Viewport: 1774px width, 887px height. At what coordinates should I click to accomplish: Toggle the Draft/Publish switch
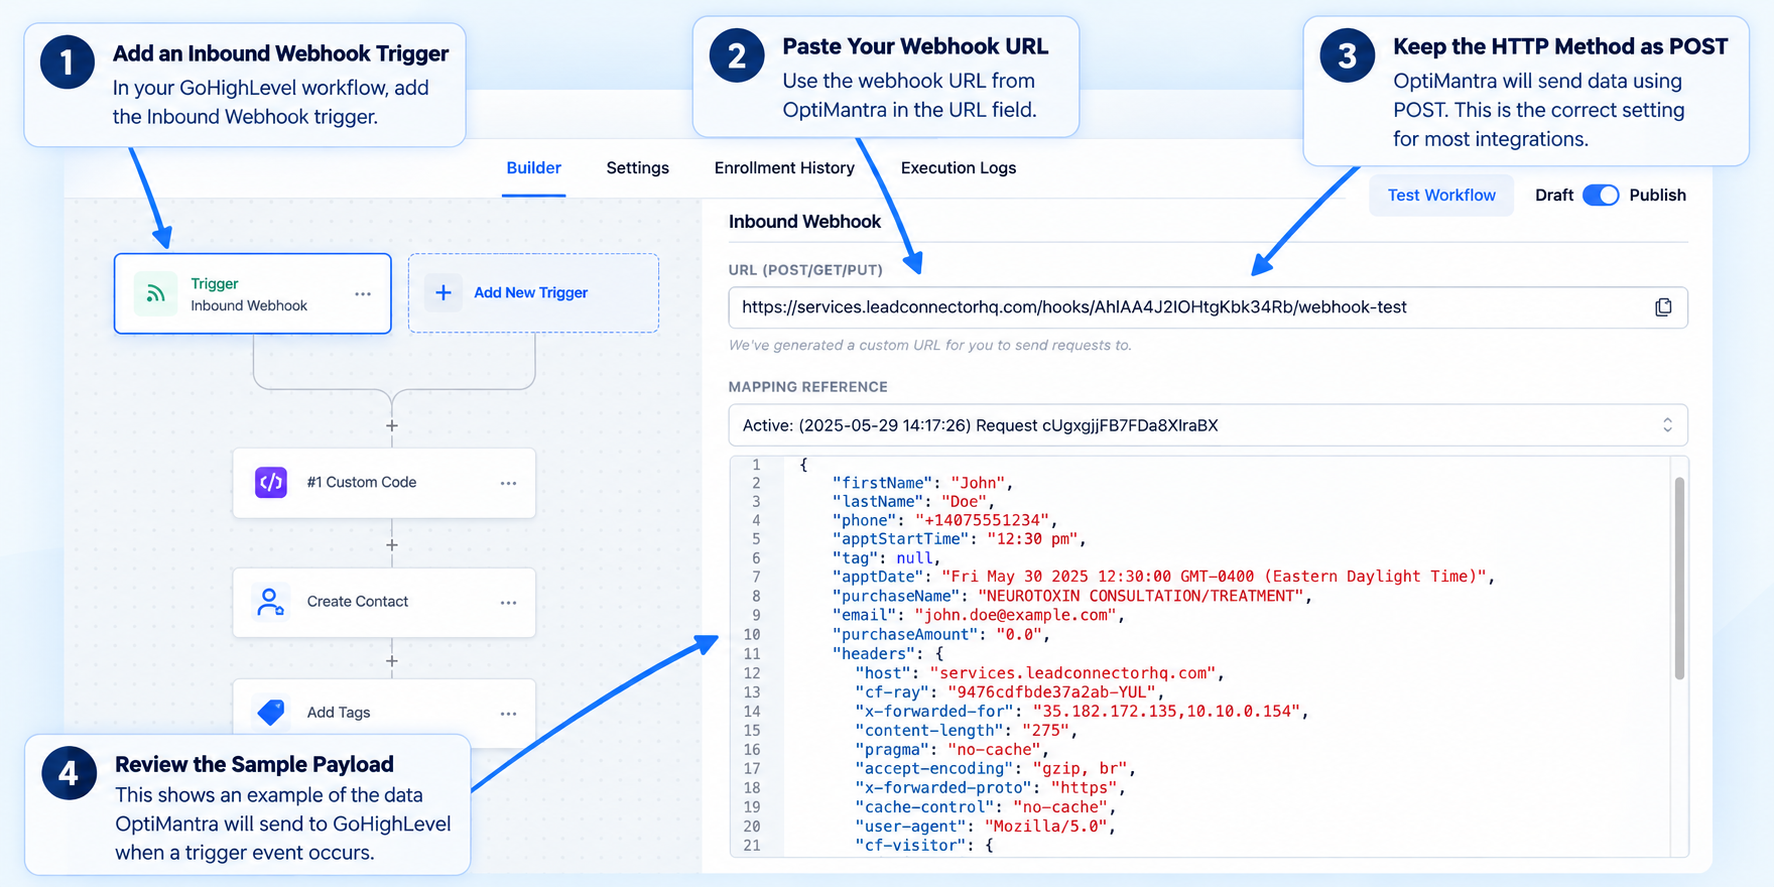point(1600,195)
